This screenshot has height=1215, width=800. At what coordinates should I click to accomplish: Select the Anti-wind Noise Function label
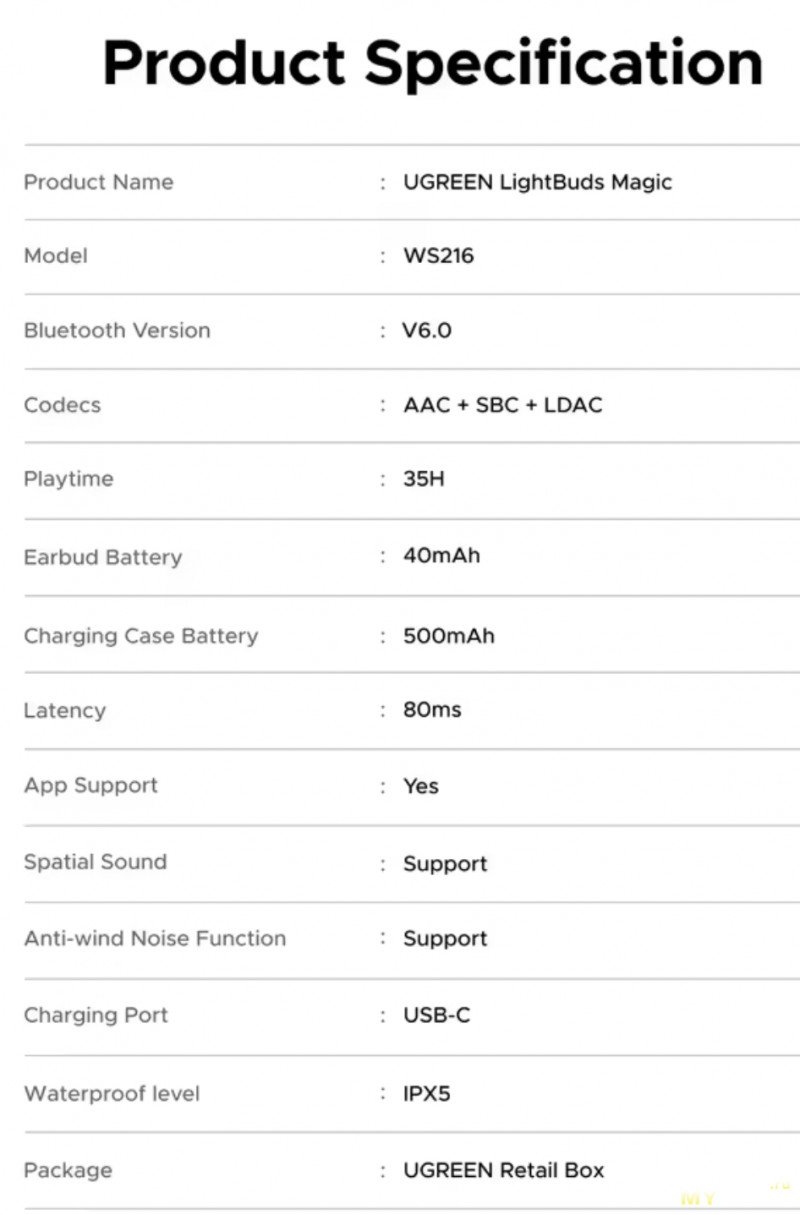click(155, 938)
